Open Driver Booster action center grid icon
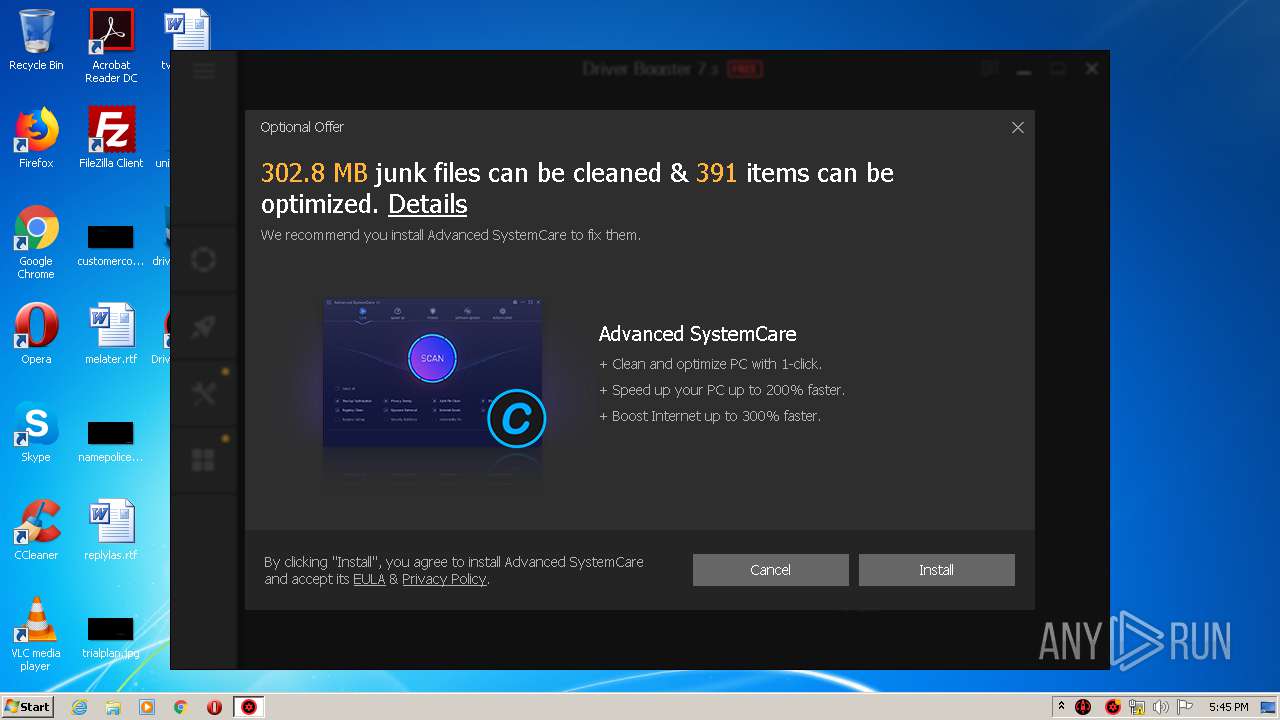1280x720 pixels. coord(203,460)
